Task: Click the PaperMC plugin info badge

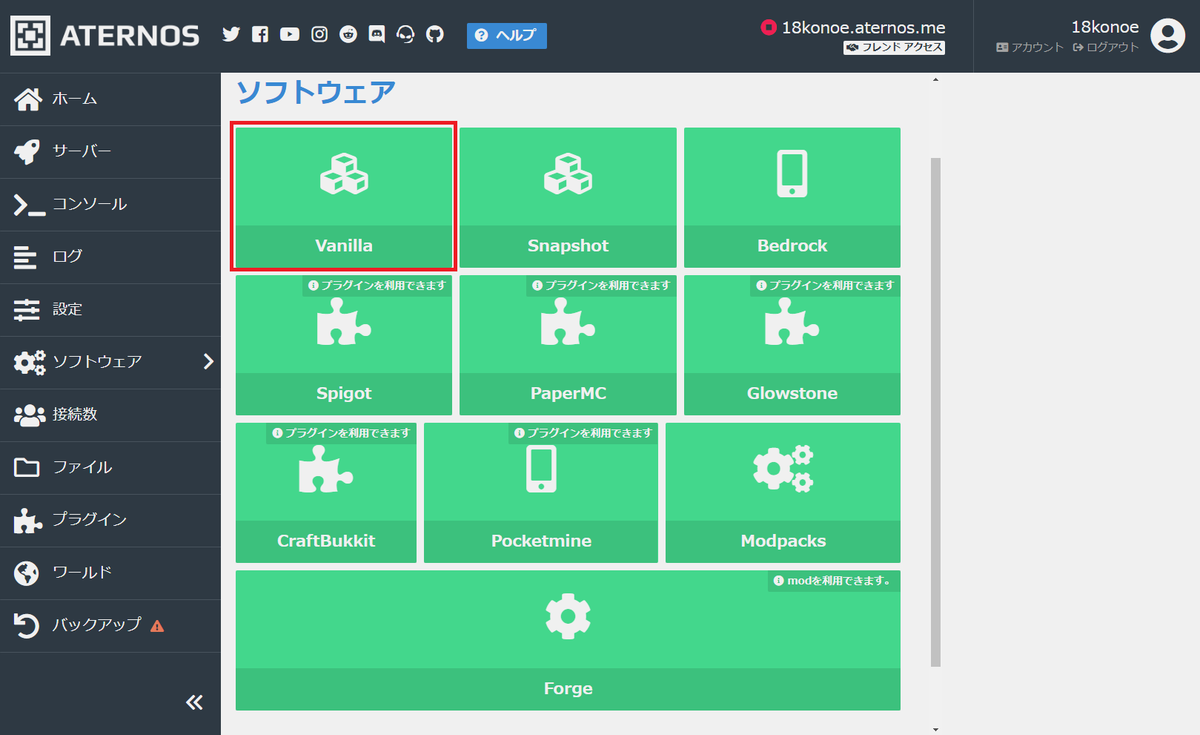Action: coord(602,285)
